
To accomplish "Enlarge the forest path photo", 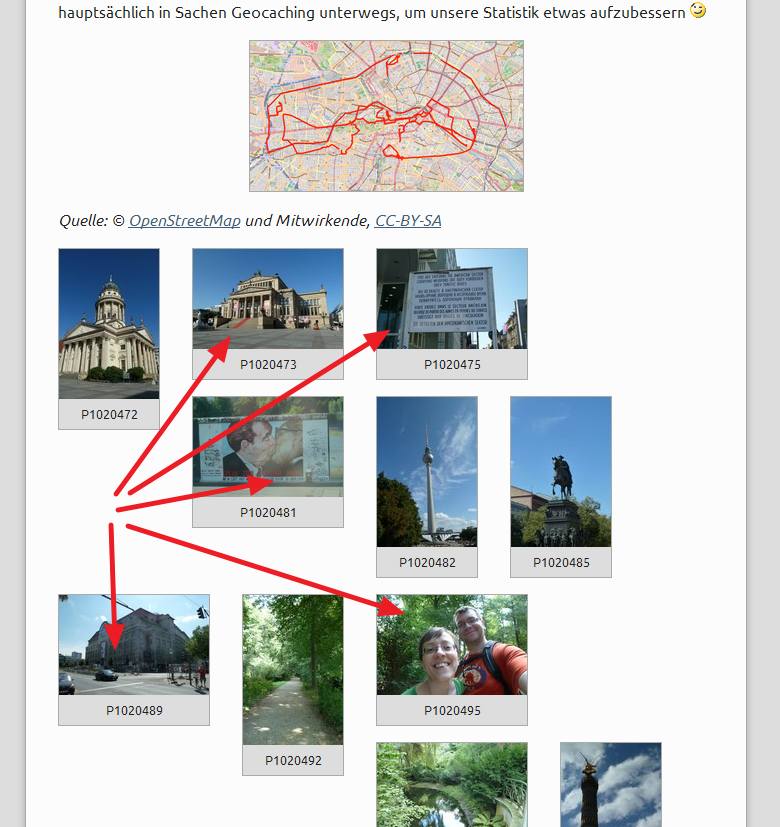I will 292,669.
